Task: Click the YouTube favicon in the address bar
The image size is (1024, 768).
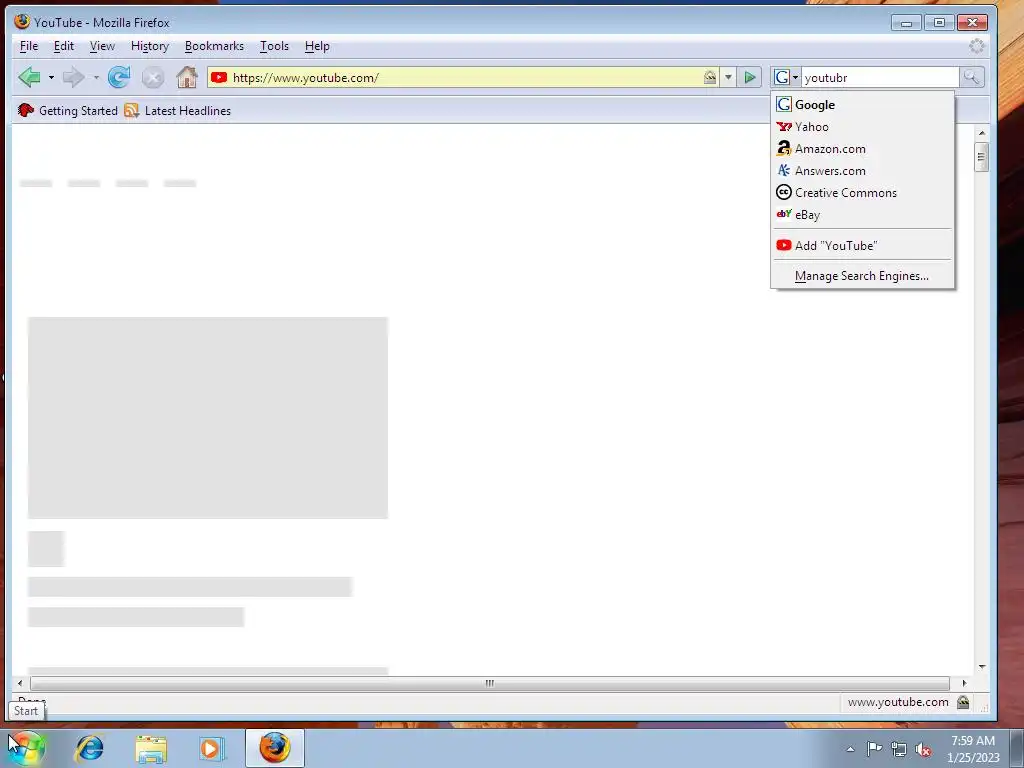Action: pyautogui.click(x=219, y=78)
